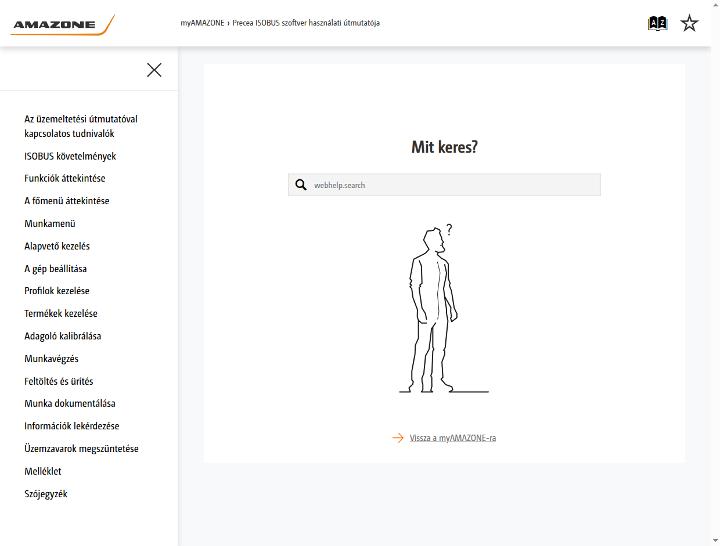Click the scrollbar down arrow
The width and height of the screenshot is (720, 546).
coord(715,541)
